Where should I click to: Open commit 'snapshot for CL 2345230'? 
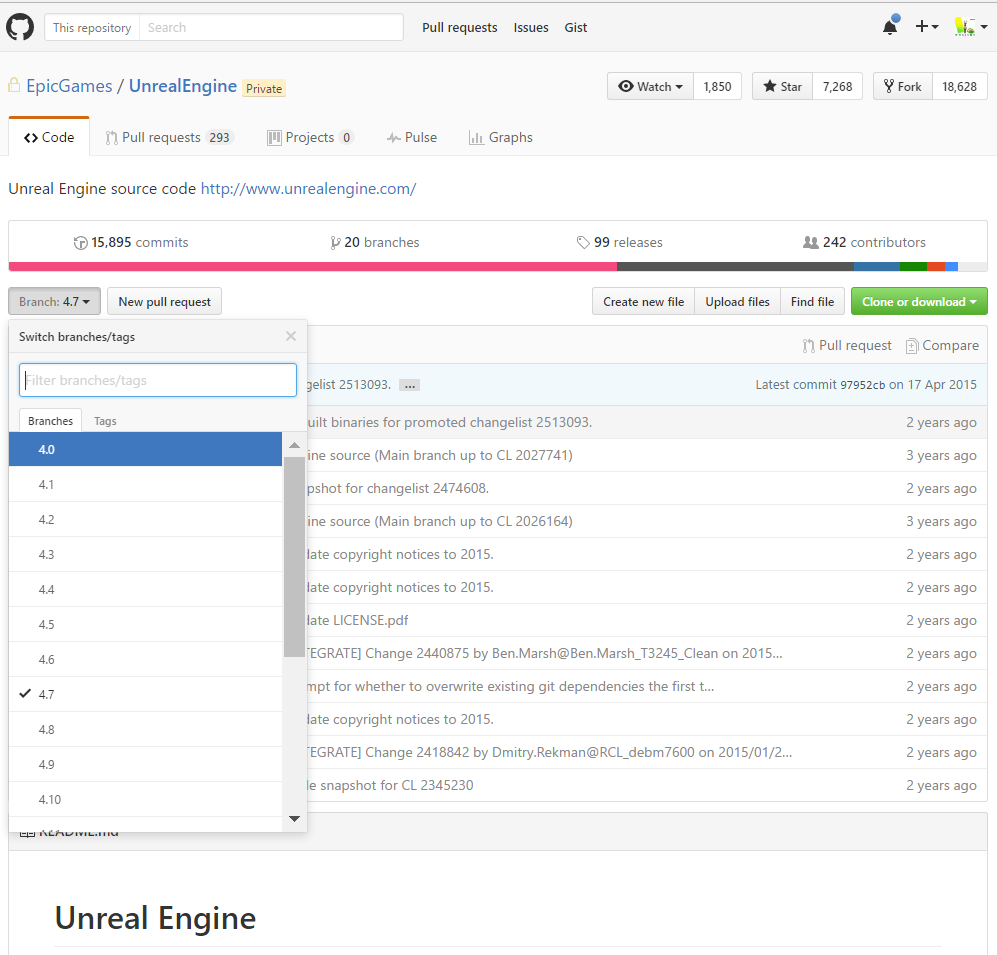click(x=390, y=785)
